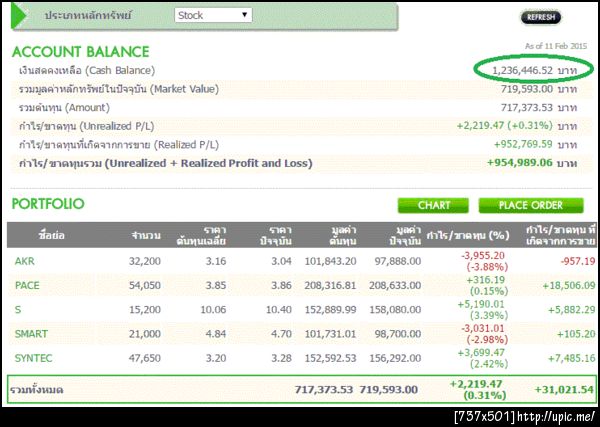Click SMART quantity 21,000
Screen dimensions: 600x427
click(145, 334)
